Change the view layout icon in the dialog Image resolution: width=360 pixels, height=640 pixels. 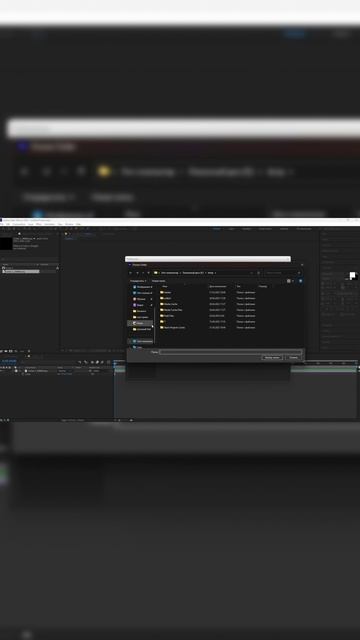(289, 281)
